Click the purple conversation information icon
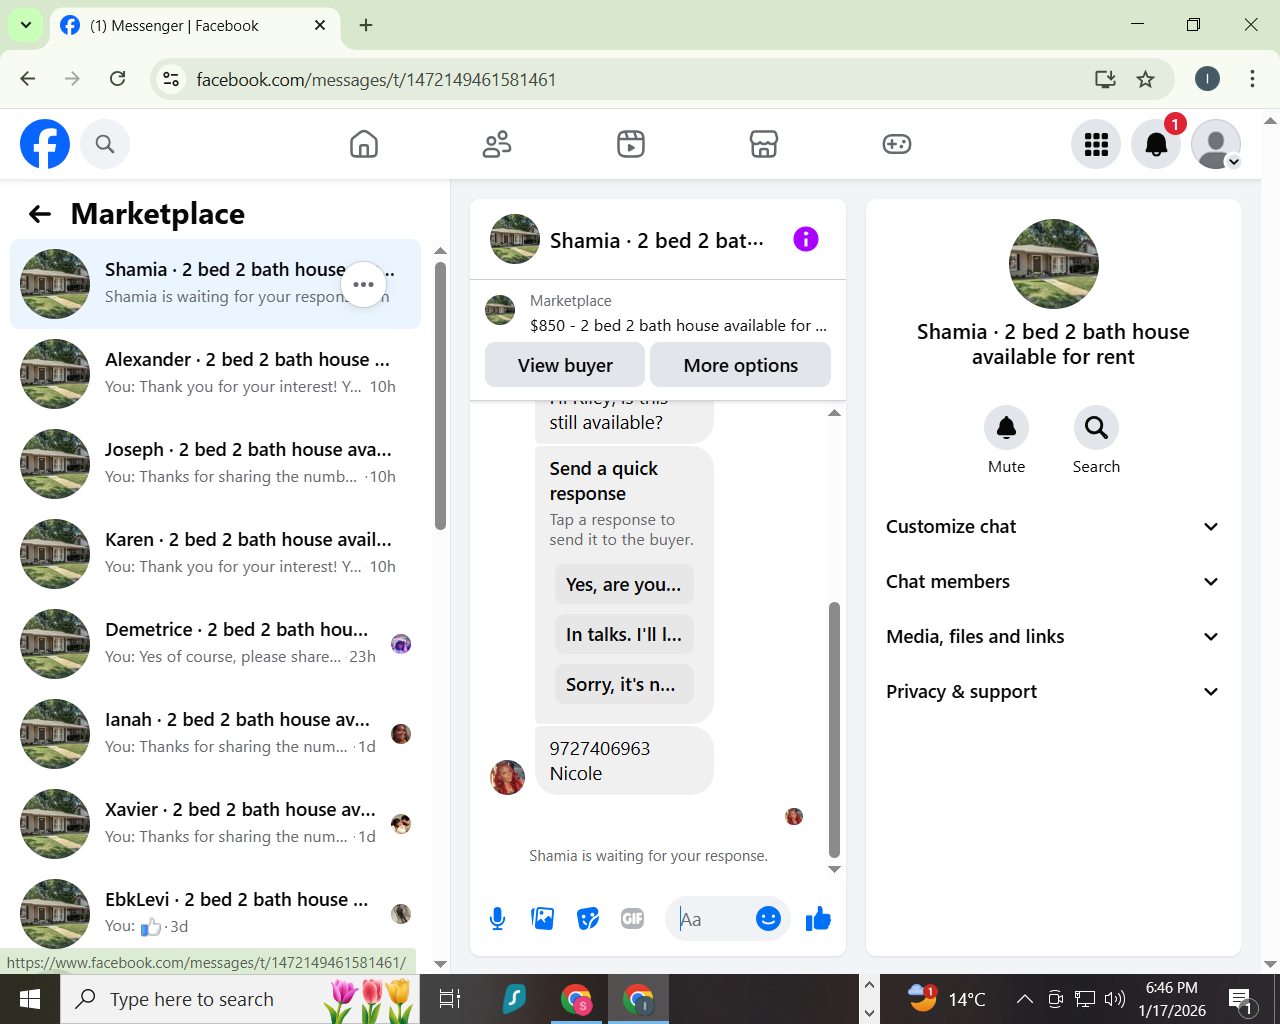1280x1024 pixels. coord(806,239)
